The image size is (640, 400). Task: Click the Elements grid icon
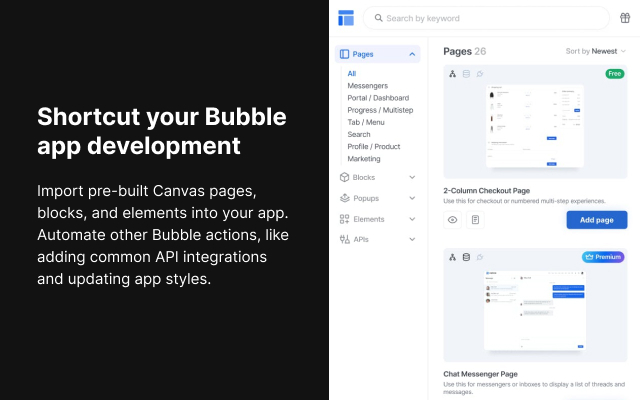344,219
